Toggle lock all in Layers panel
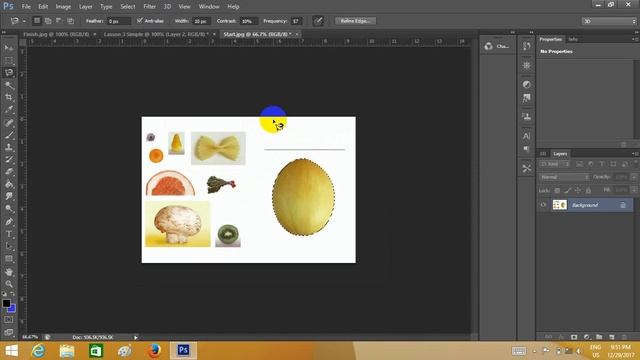 (588, 190)
